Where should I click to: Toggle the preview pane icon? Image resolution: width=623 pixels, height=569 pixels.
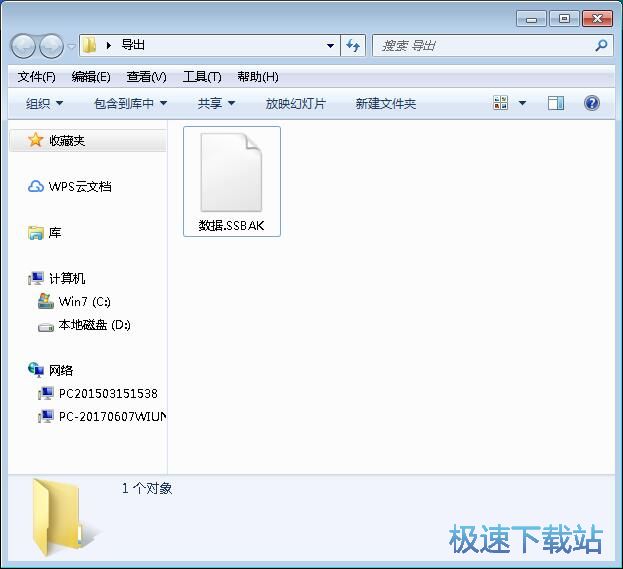click(x=556, y=103)
